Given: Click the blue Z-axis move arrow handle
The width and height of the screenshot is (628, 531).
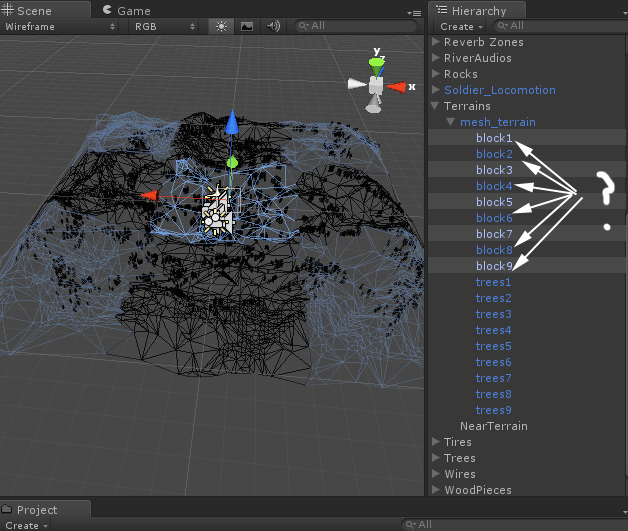Looking at the screenshot, I should click(232, 123).
